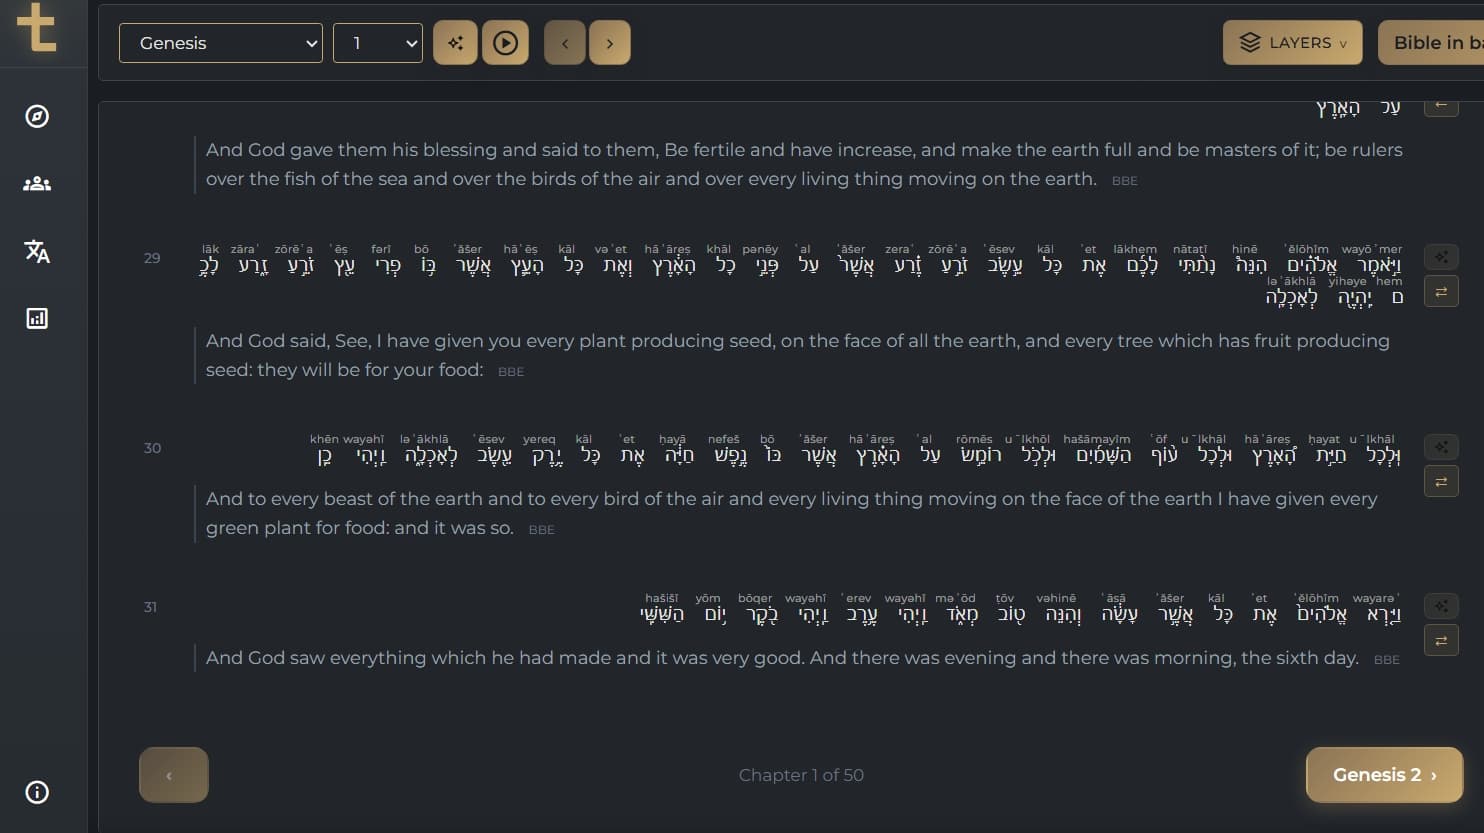Click the info icon at bottom of sidebar

37,792
